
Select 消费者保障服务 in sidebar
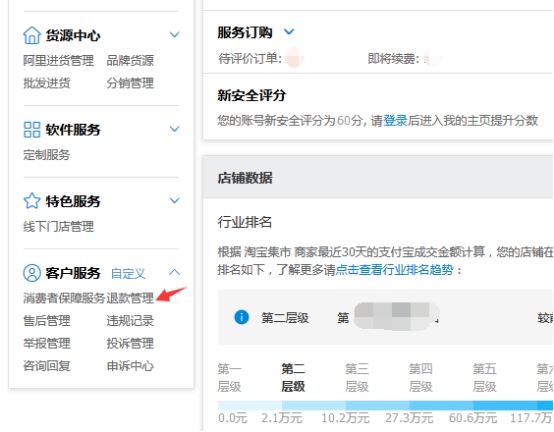pos(64,298)
